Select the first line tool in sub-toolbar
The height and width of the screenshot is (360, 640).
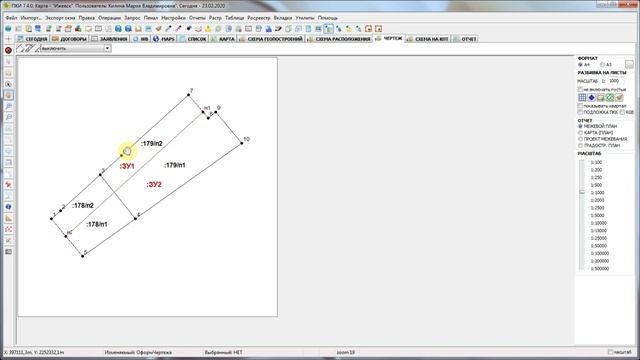[20, 49]
